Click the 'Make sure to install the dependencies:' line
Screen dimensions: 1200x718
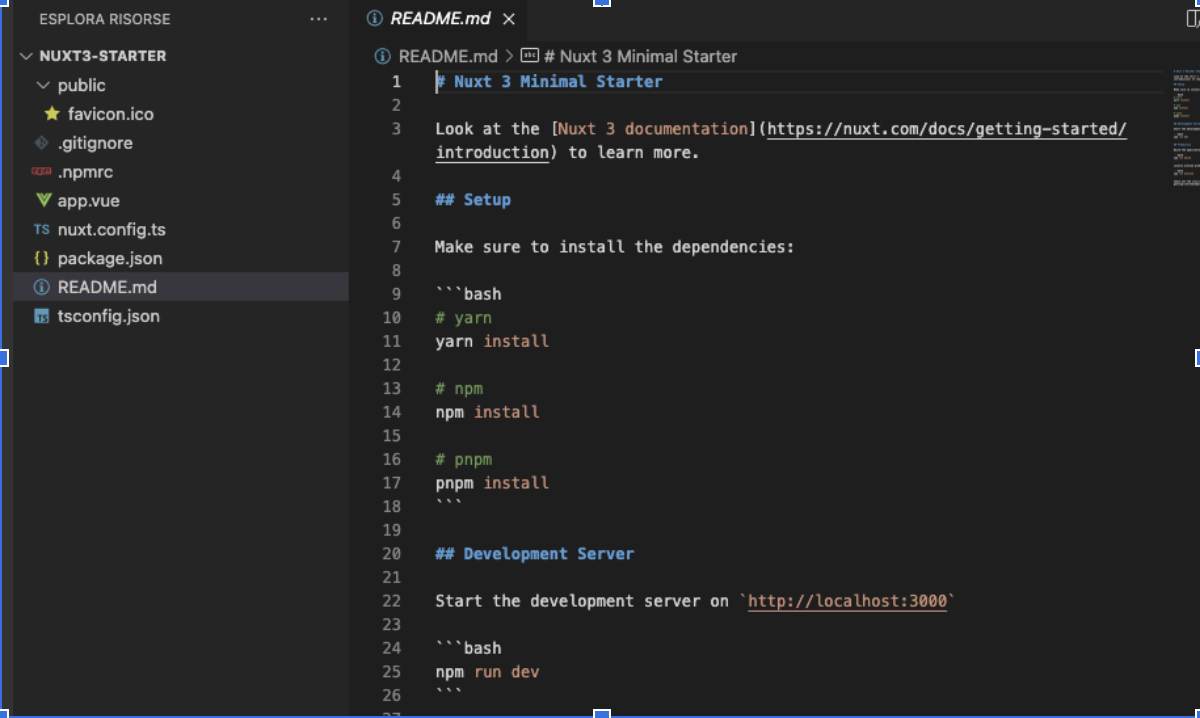(x=614, y=247)
